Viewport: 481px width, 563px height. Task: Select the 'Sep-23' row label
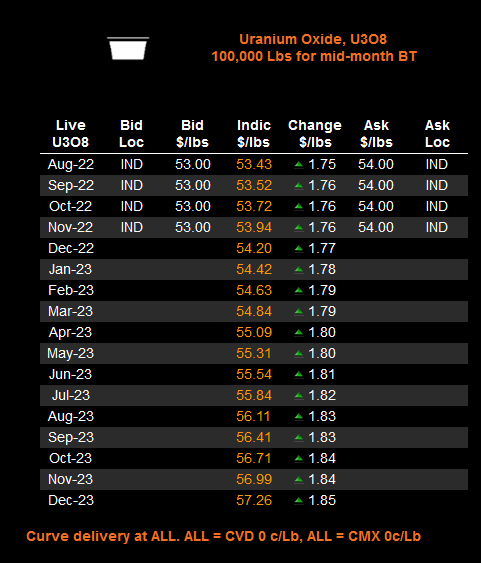[x=71, y=437]
